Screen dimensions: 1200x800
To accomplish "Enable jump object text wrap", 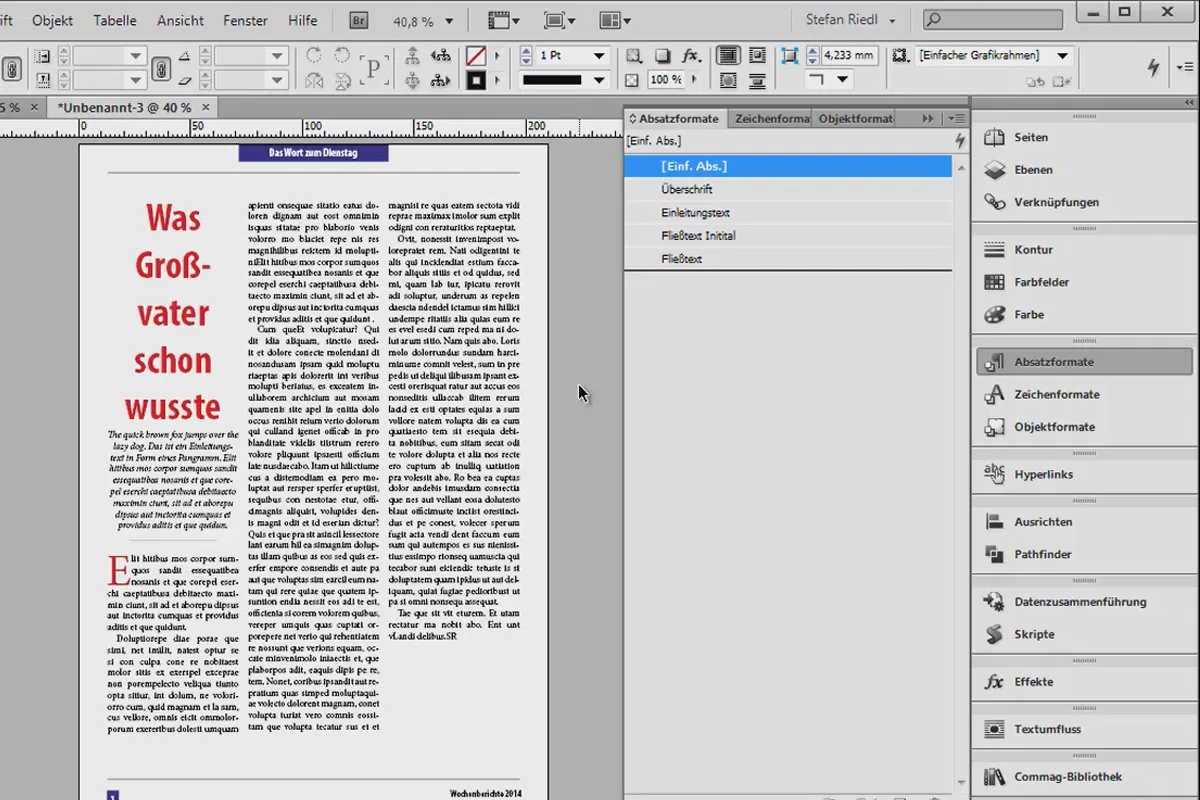I will (x=756, y=80).
